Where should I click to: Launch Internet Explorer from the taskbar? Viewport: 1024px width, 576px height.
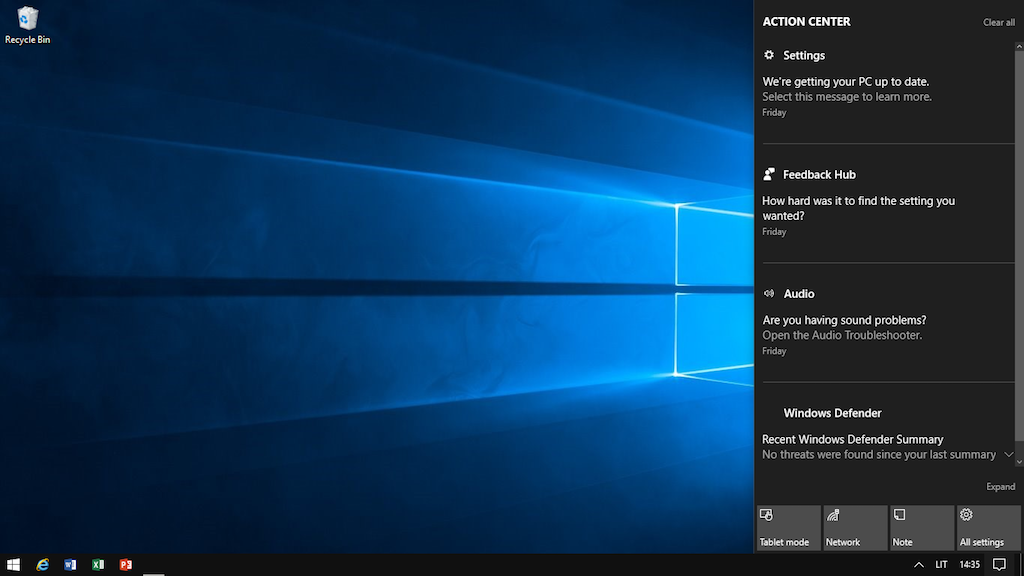(x=42, y=565)
